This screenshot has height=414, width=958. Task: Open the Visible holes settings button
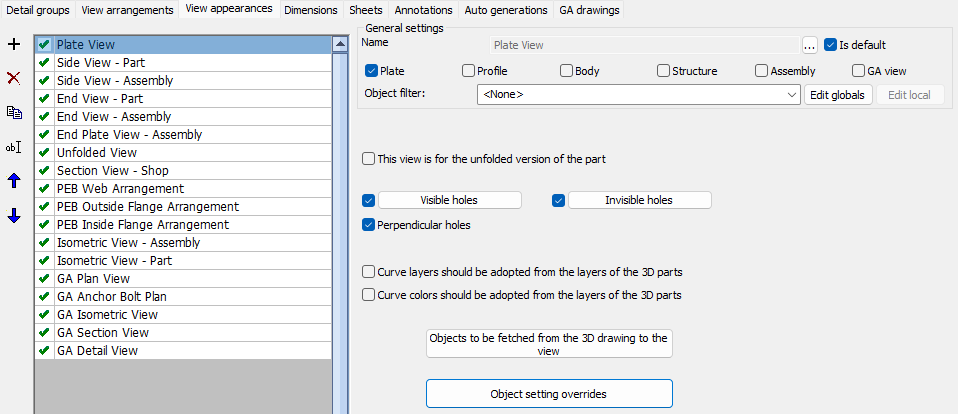coord(449,200)
